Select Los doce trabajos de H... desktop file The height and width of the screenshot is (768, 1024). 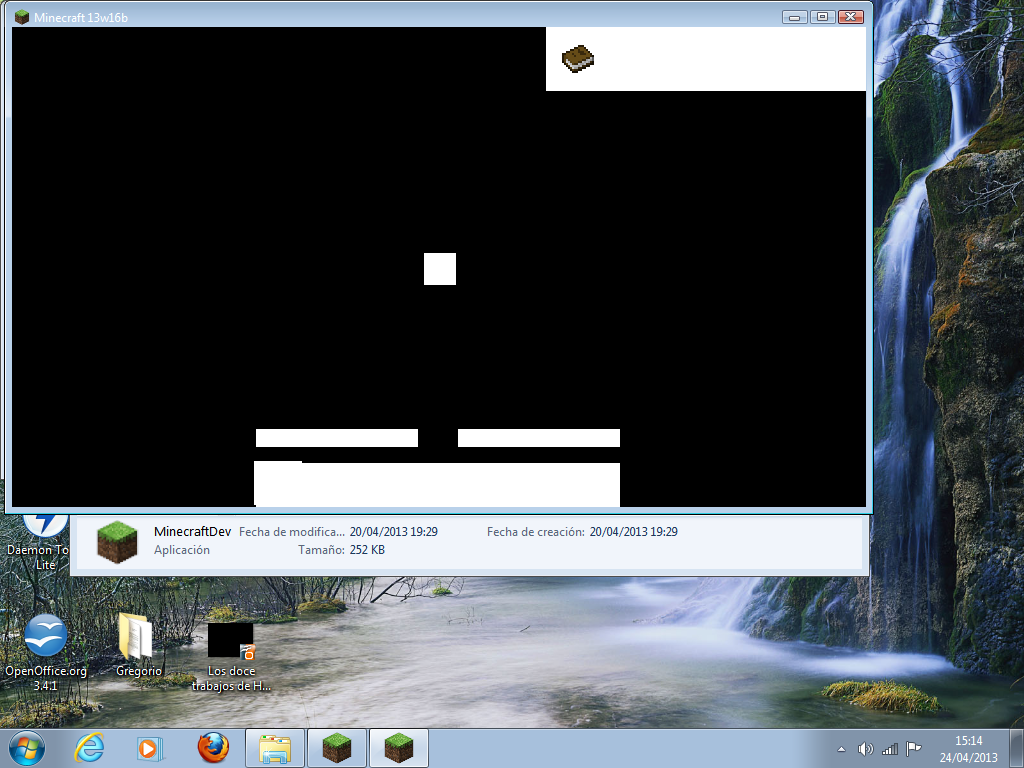point(231,657)
